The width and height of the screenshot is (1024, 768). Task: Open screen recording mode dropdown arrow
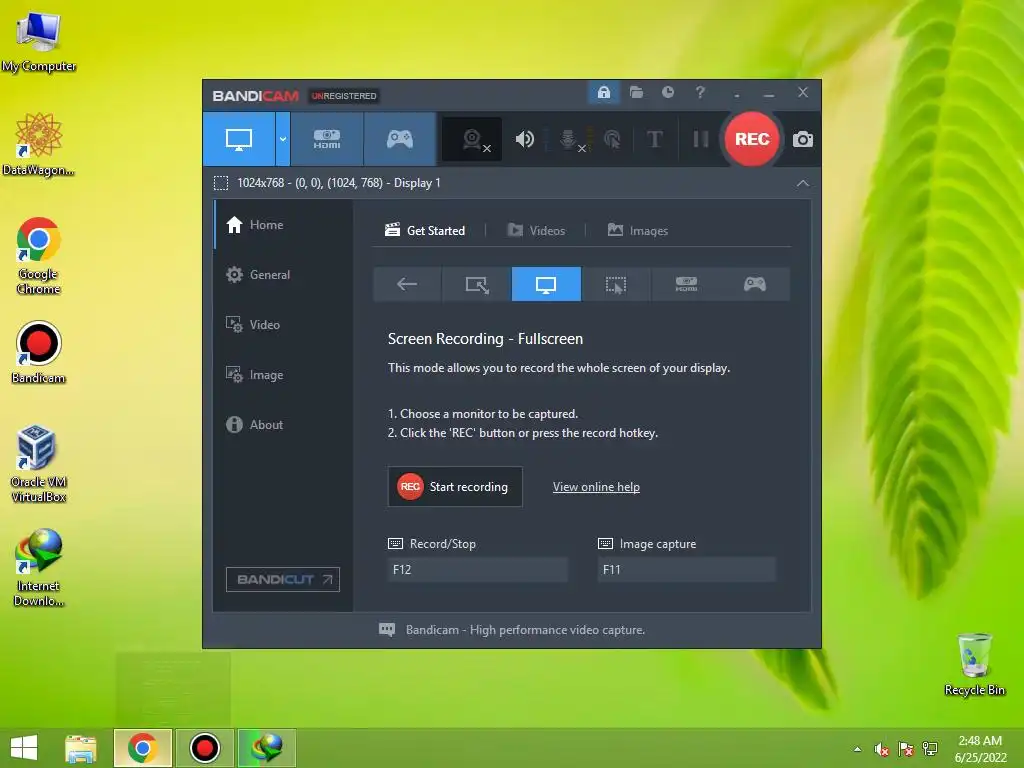[283, 139]
